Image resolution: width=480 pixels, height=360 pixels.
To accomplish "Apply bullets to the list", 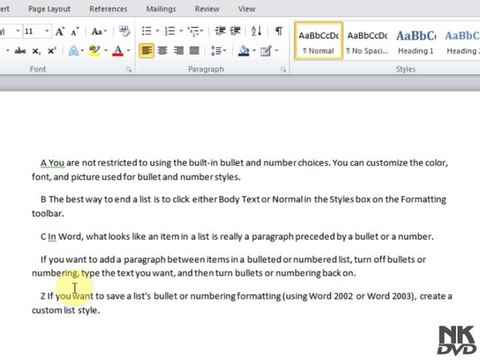I will [x=147, y=31].
